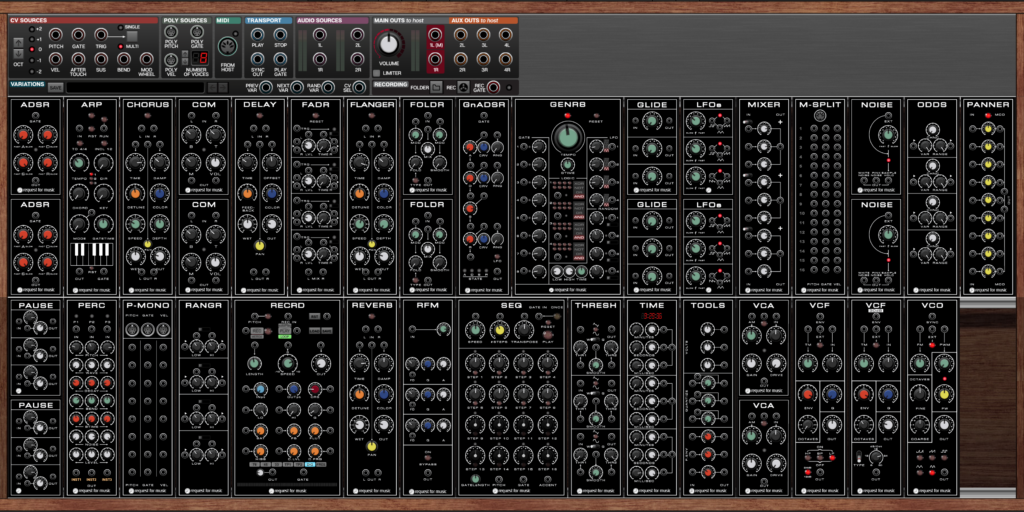Click the NEXT VAR jack
This screenshot has height=512, width=1024.
296,87
